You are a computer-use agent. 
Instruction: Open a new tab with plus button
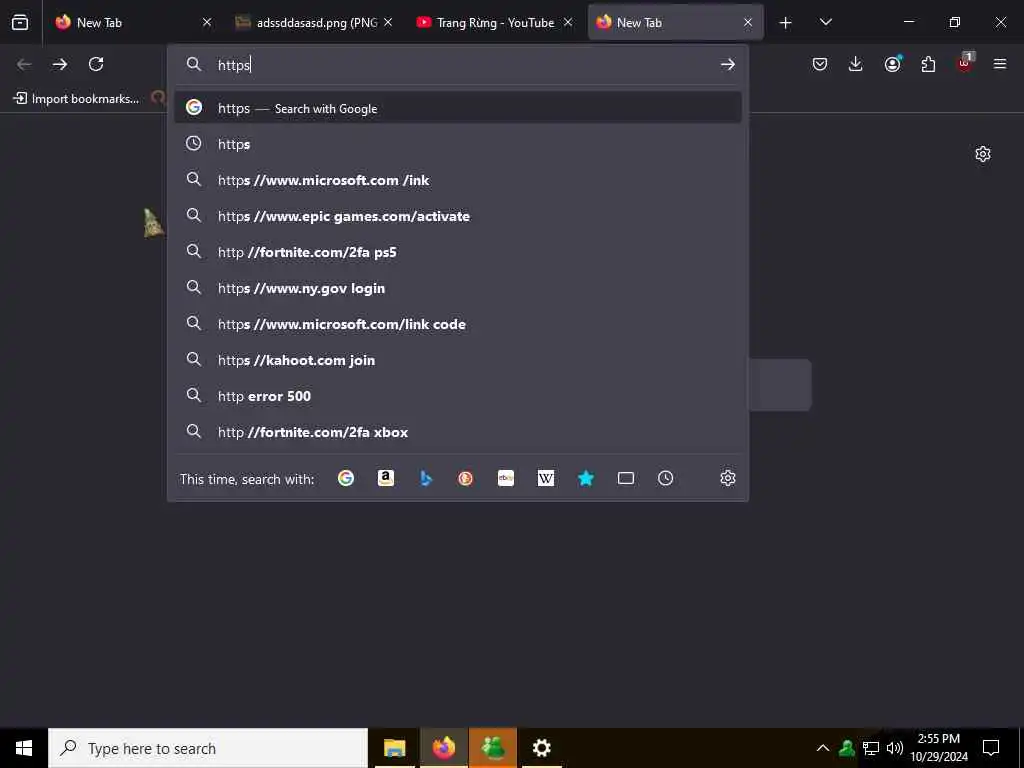pos(786,23)
